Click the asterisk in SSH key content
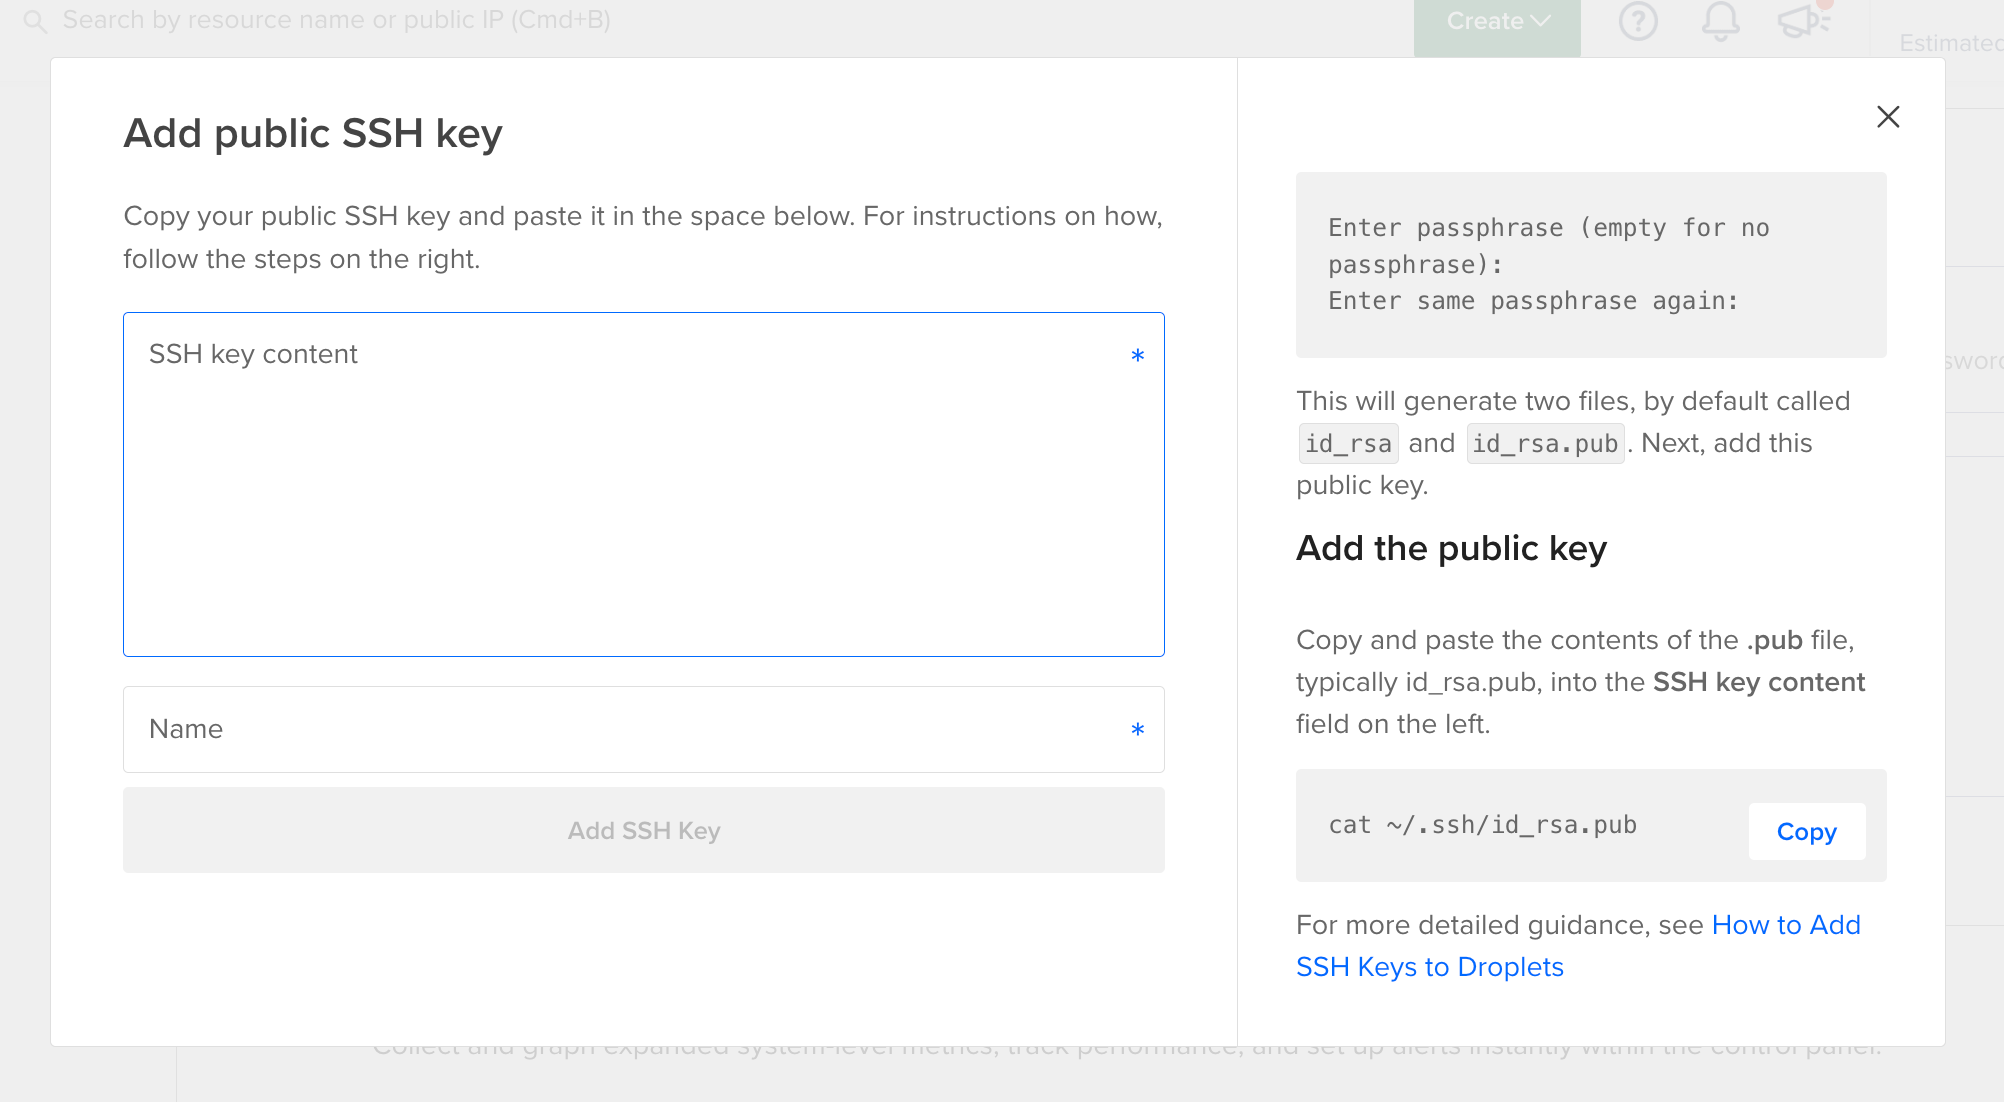The height and width of the screenshot is (1102, 2004). pos(1137,356)
